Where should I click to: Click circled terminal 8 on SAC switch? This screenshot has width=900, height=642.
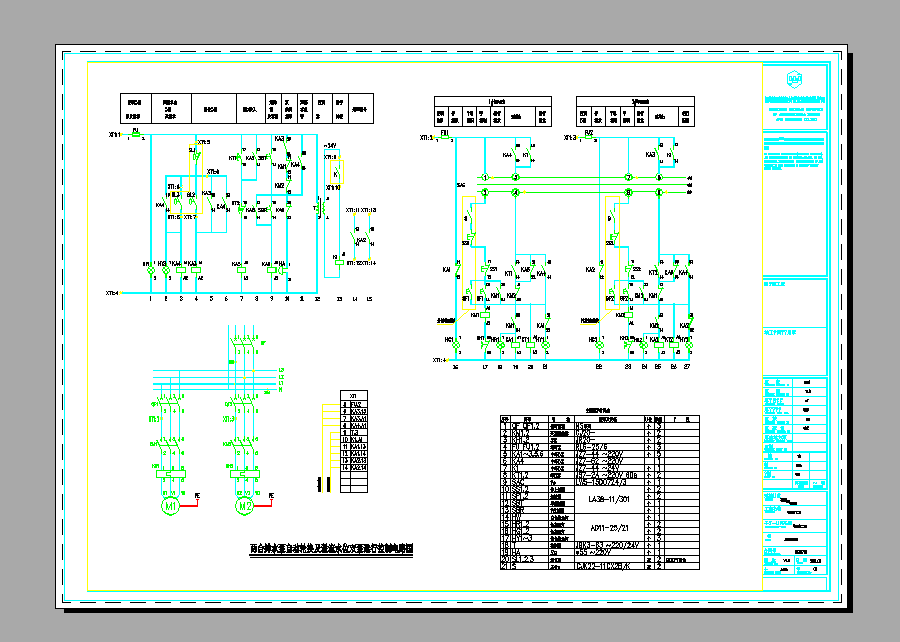[629, 193]
